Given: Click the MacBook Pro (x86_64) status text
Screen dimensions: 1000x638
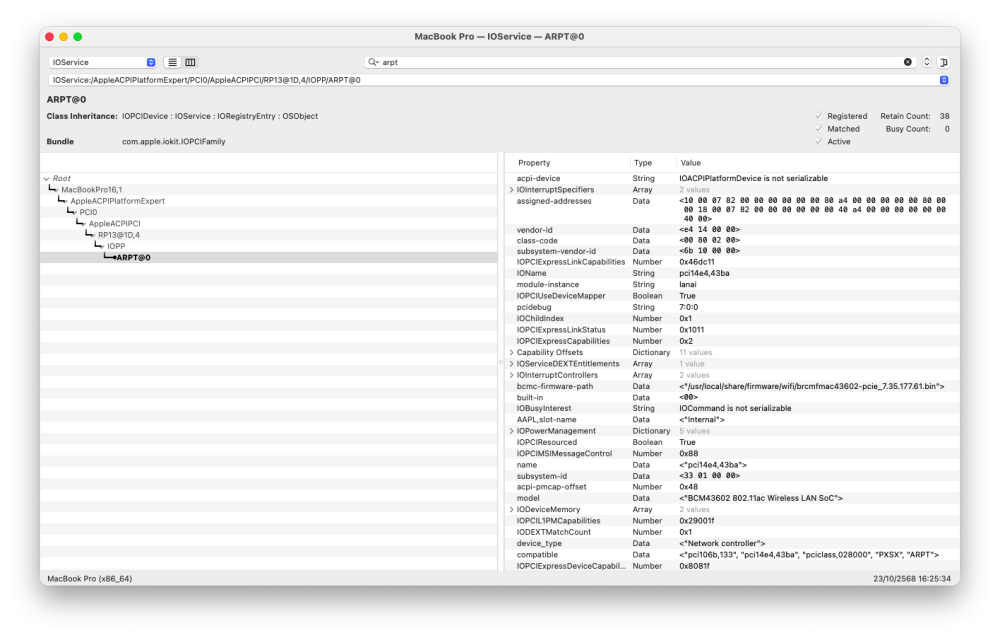Looking at the screenshot, I should pos(89,579).
